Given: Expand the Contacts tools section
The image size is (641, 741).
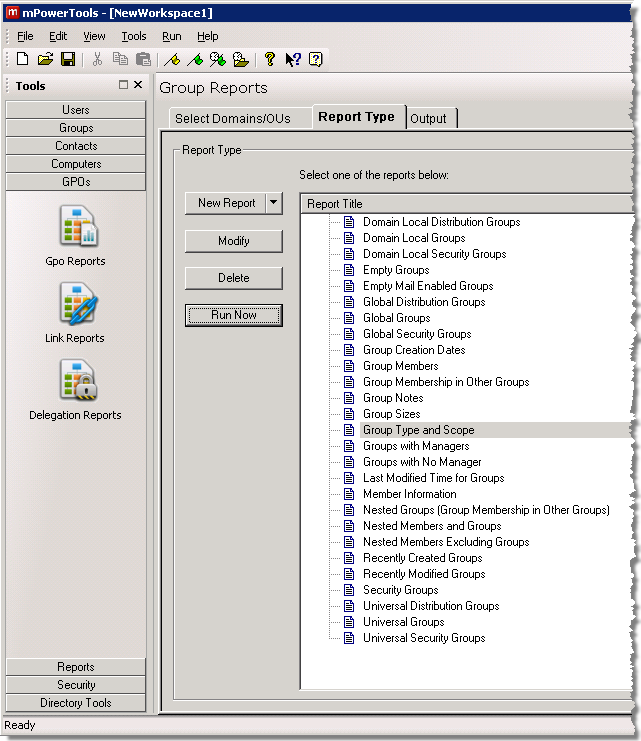Looking at the screenshot, I should point(76,146).
